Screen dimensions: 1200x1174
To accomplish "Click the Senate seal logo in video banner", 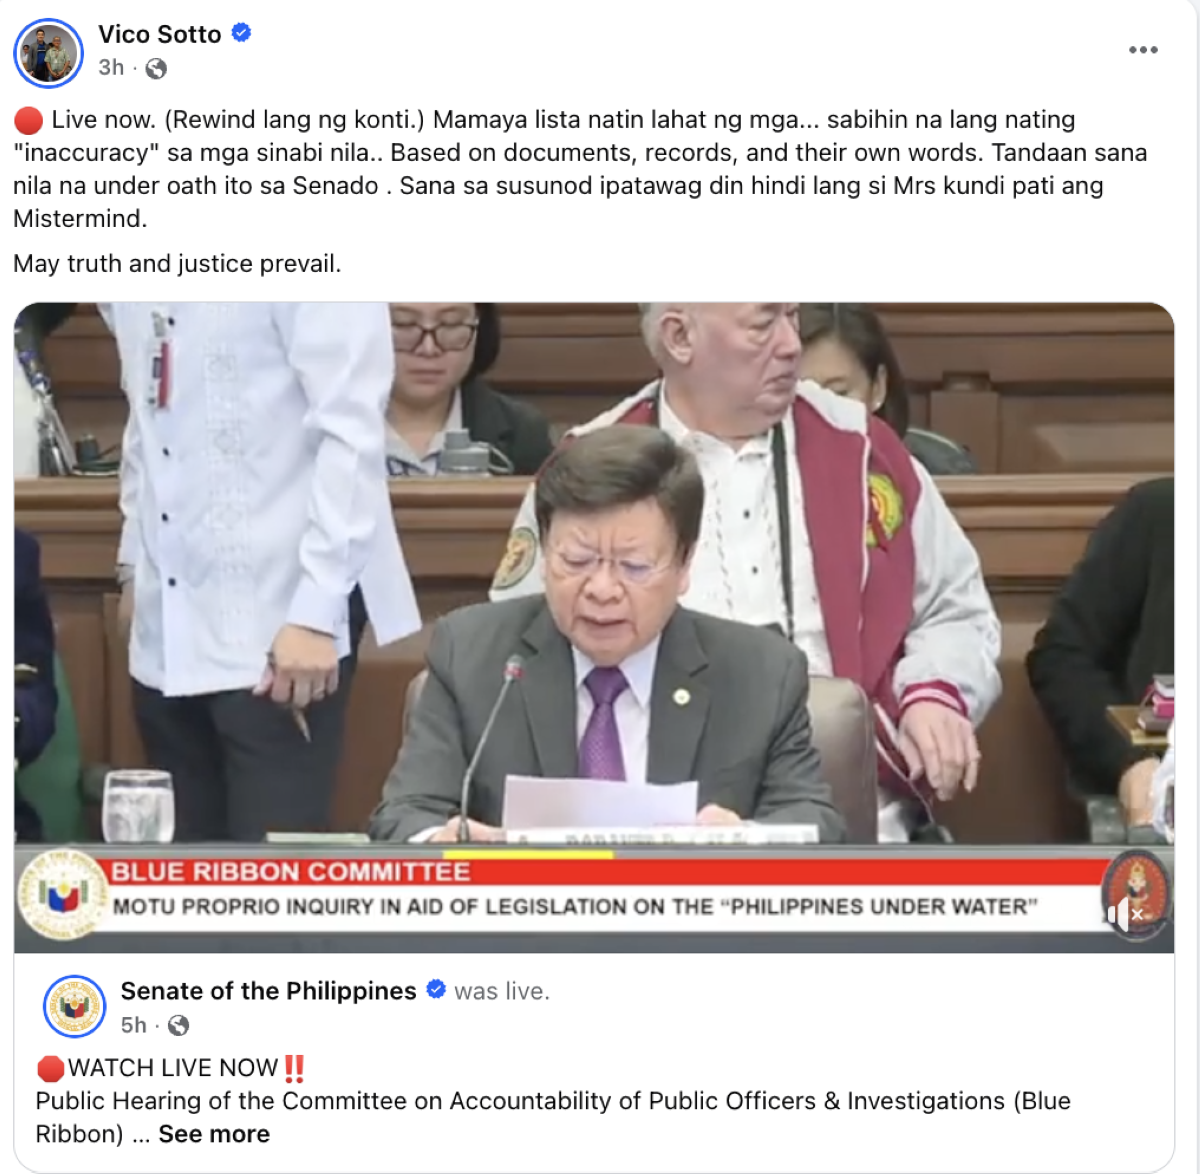I will pyautogui.click(x=62, y=893).
